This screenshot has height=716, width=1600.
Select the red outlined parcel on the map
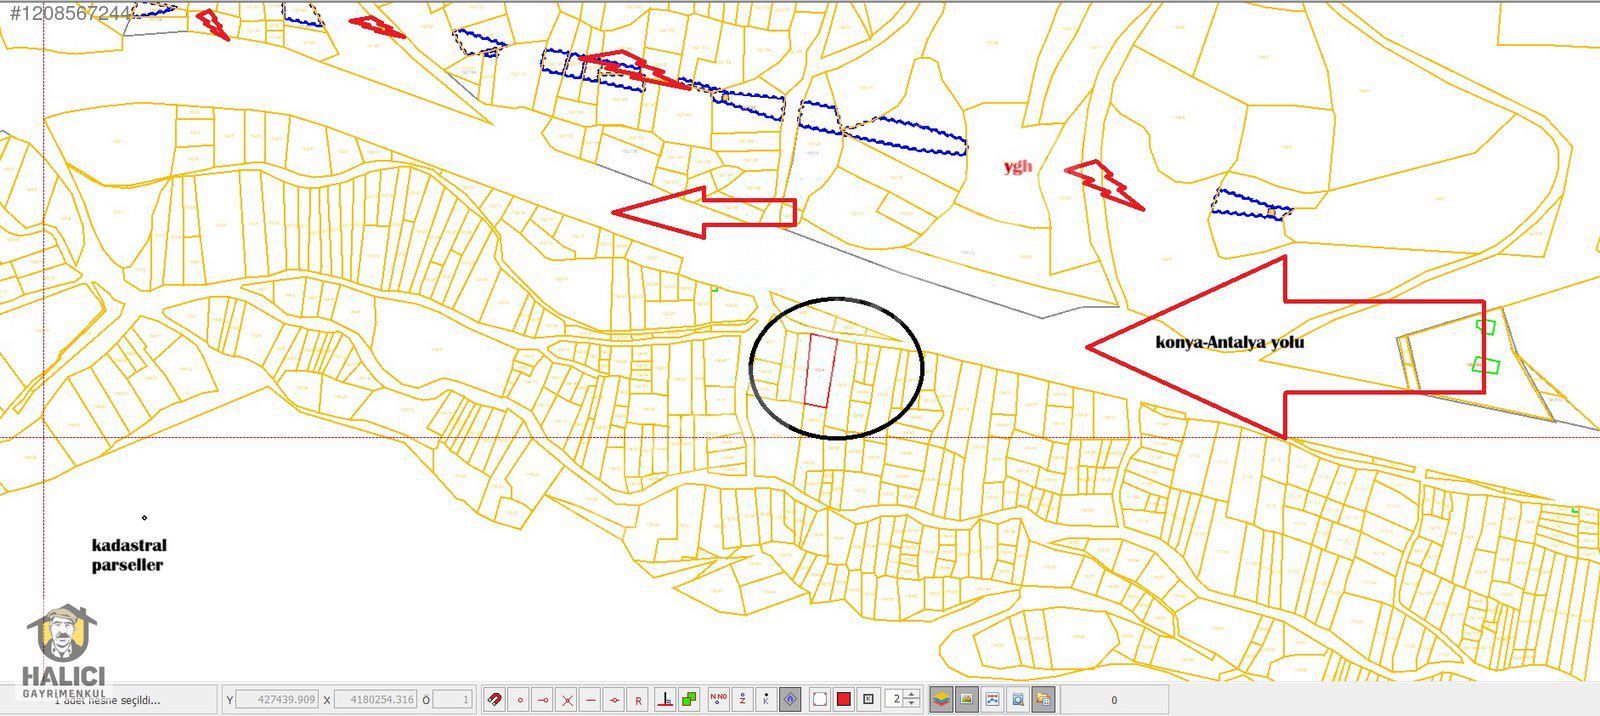820,371
